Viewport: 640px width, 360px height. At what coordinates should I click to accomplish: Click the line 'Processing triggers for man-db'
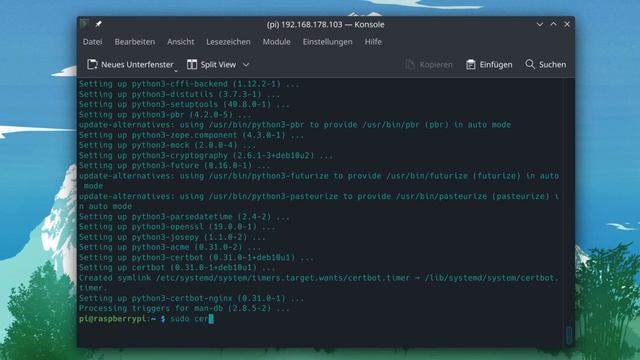coord(184,309)
